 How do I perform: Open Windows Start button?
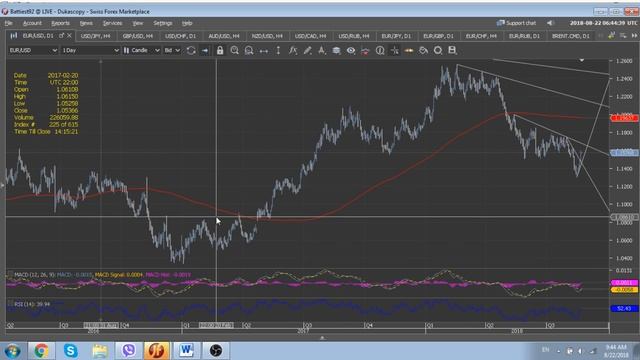pos(12,351)
